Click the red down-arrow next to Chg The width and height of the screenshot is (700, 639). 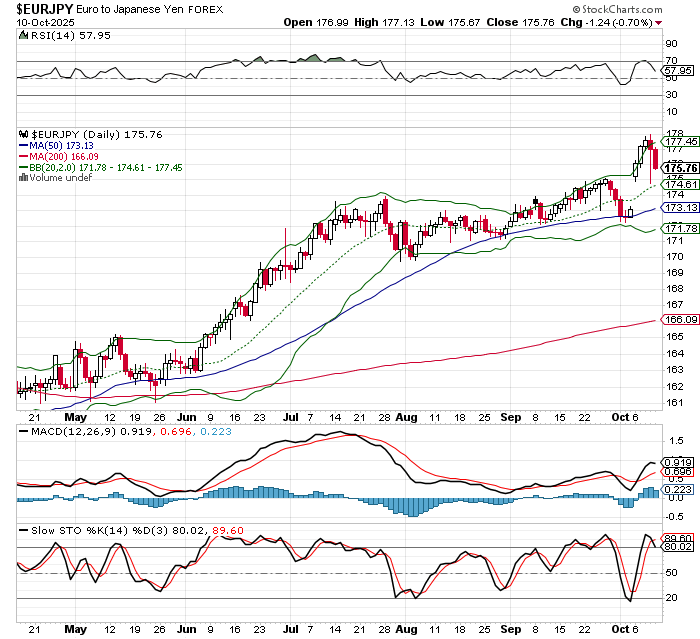point(662,21)
